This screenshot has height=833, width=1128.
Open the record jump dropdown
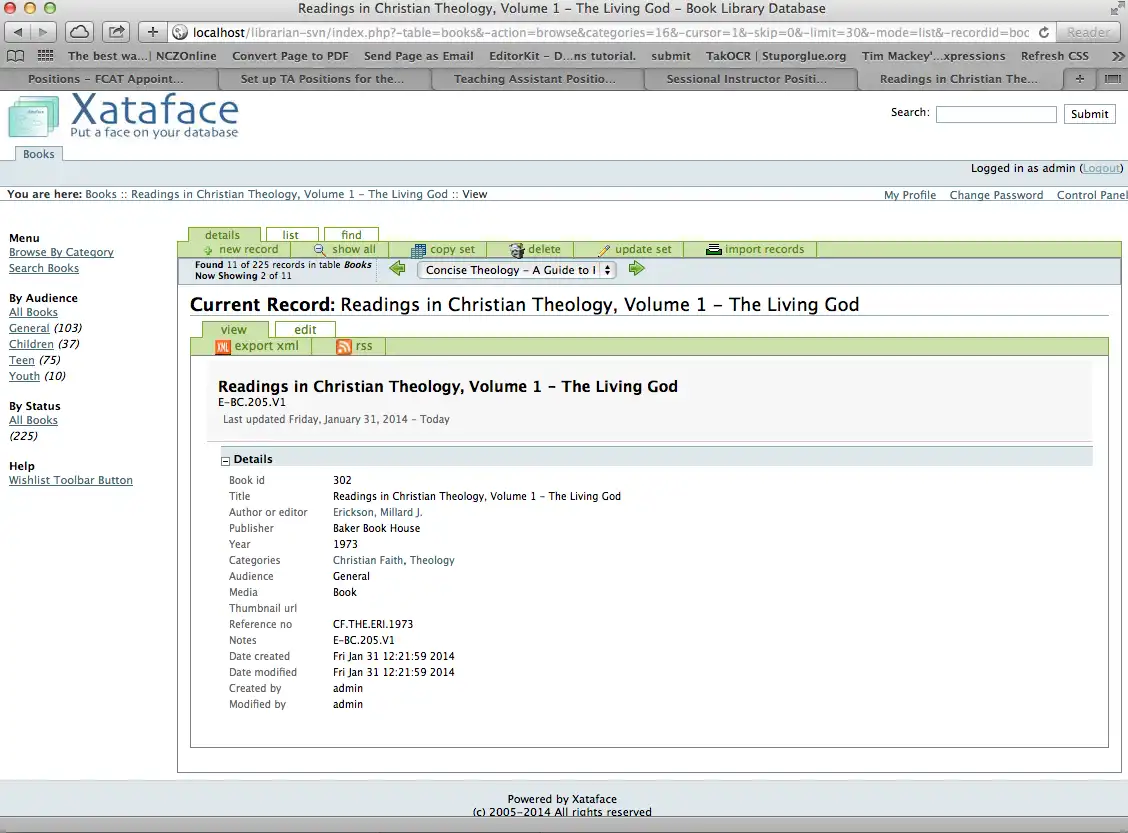click(517, 270)
